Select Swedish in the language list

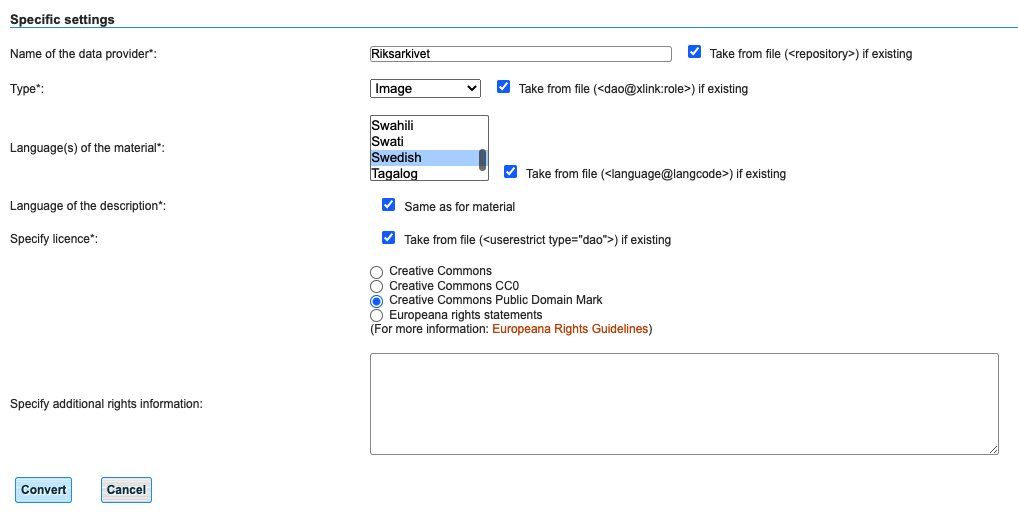pos(425,158)
